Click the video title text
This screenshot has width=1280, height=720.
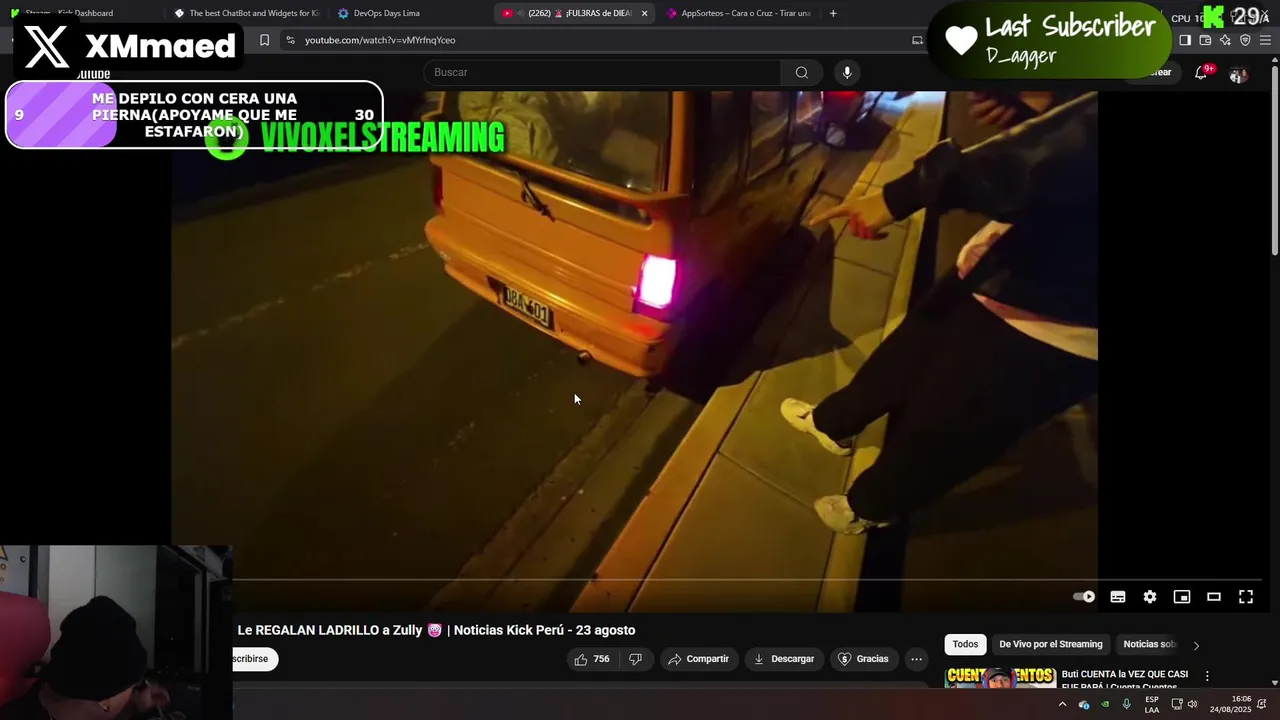click(x=436, y=630)
